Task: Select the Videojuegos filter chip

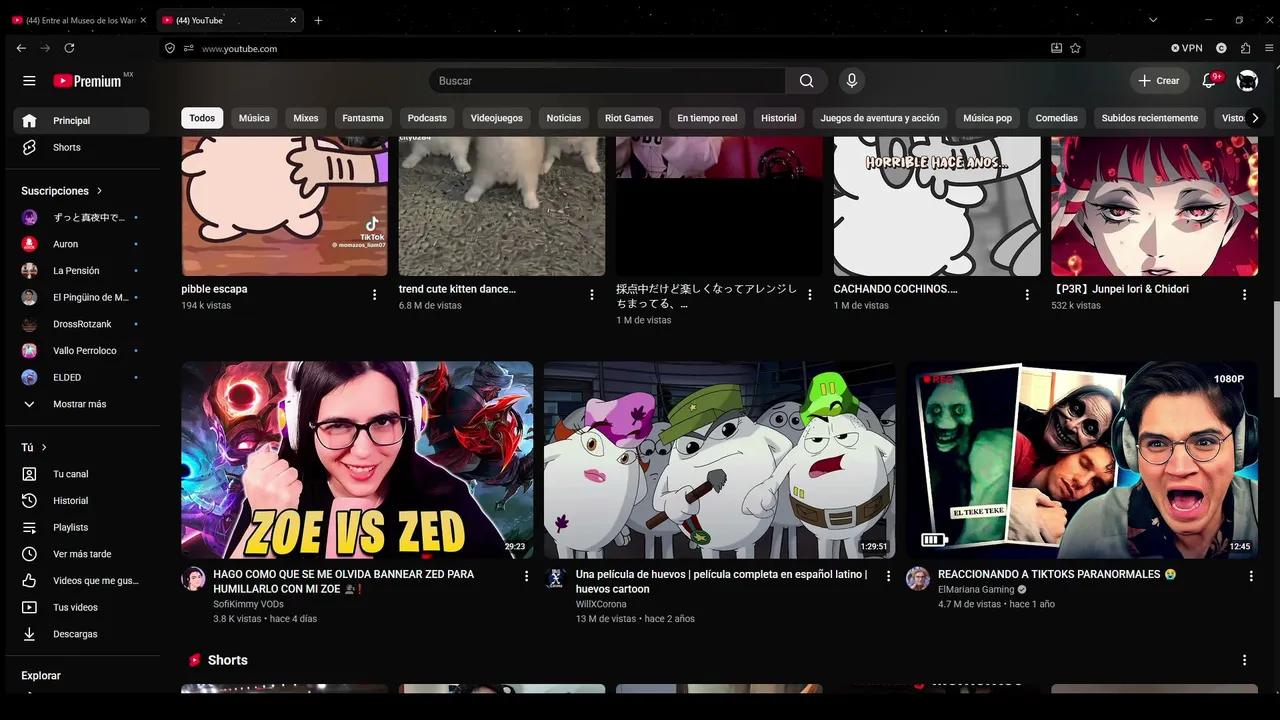Action: pyautogui.click(x=497, y=118)
